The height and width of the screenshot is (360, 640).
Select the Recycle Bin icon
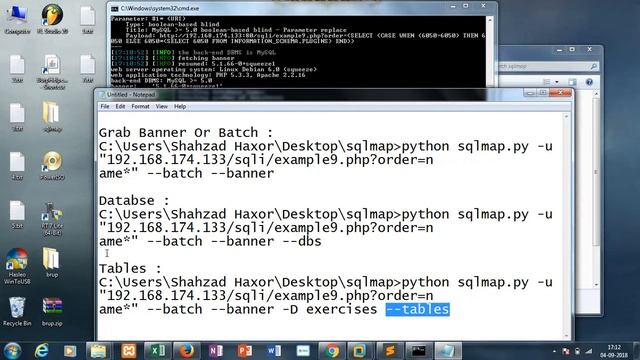[17, 311]
